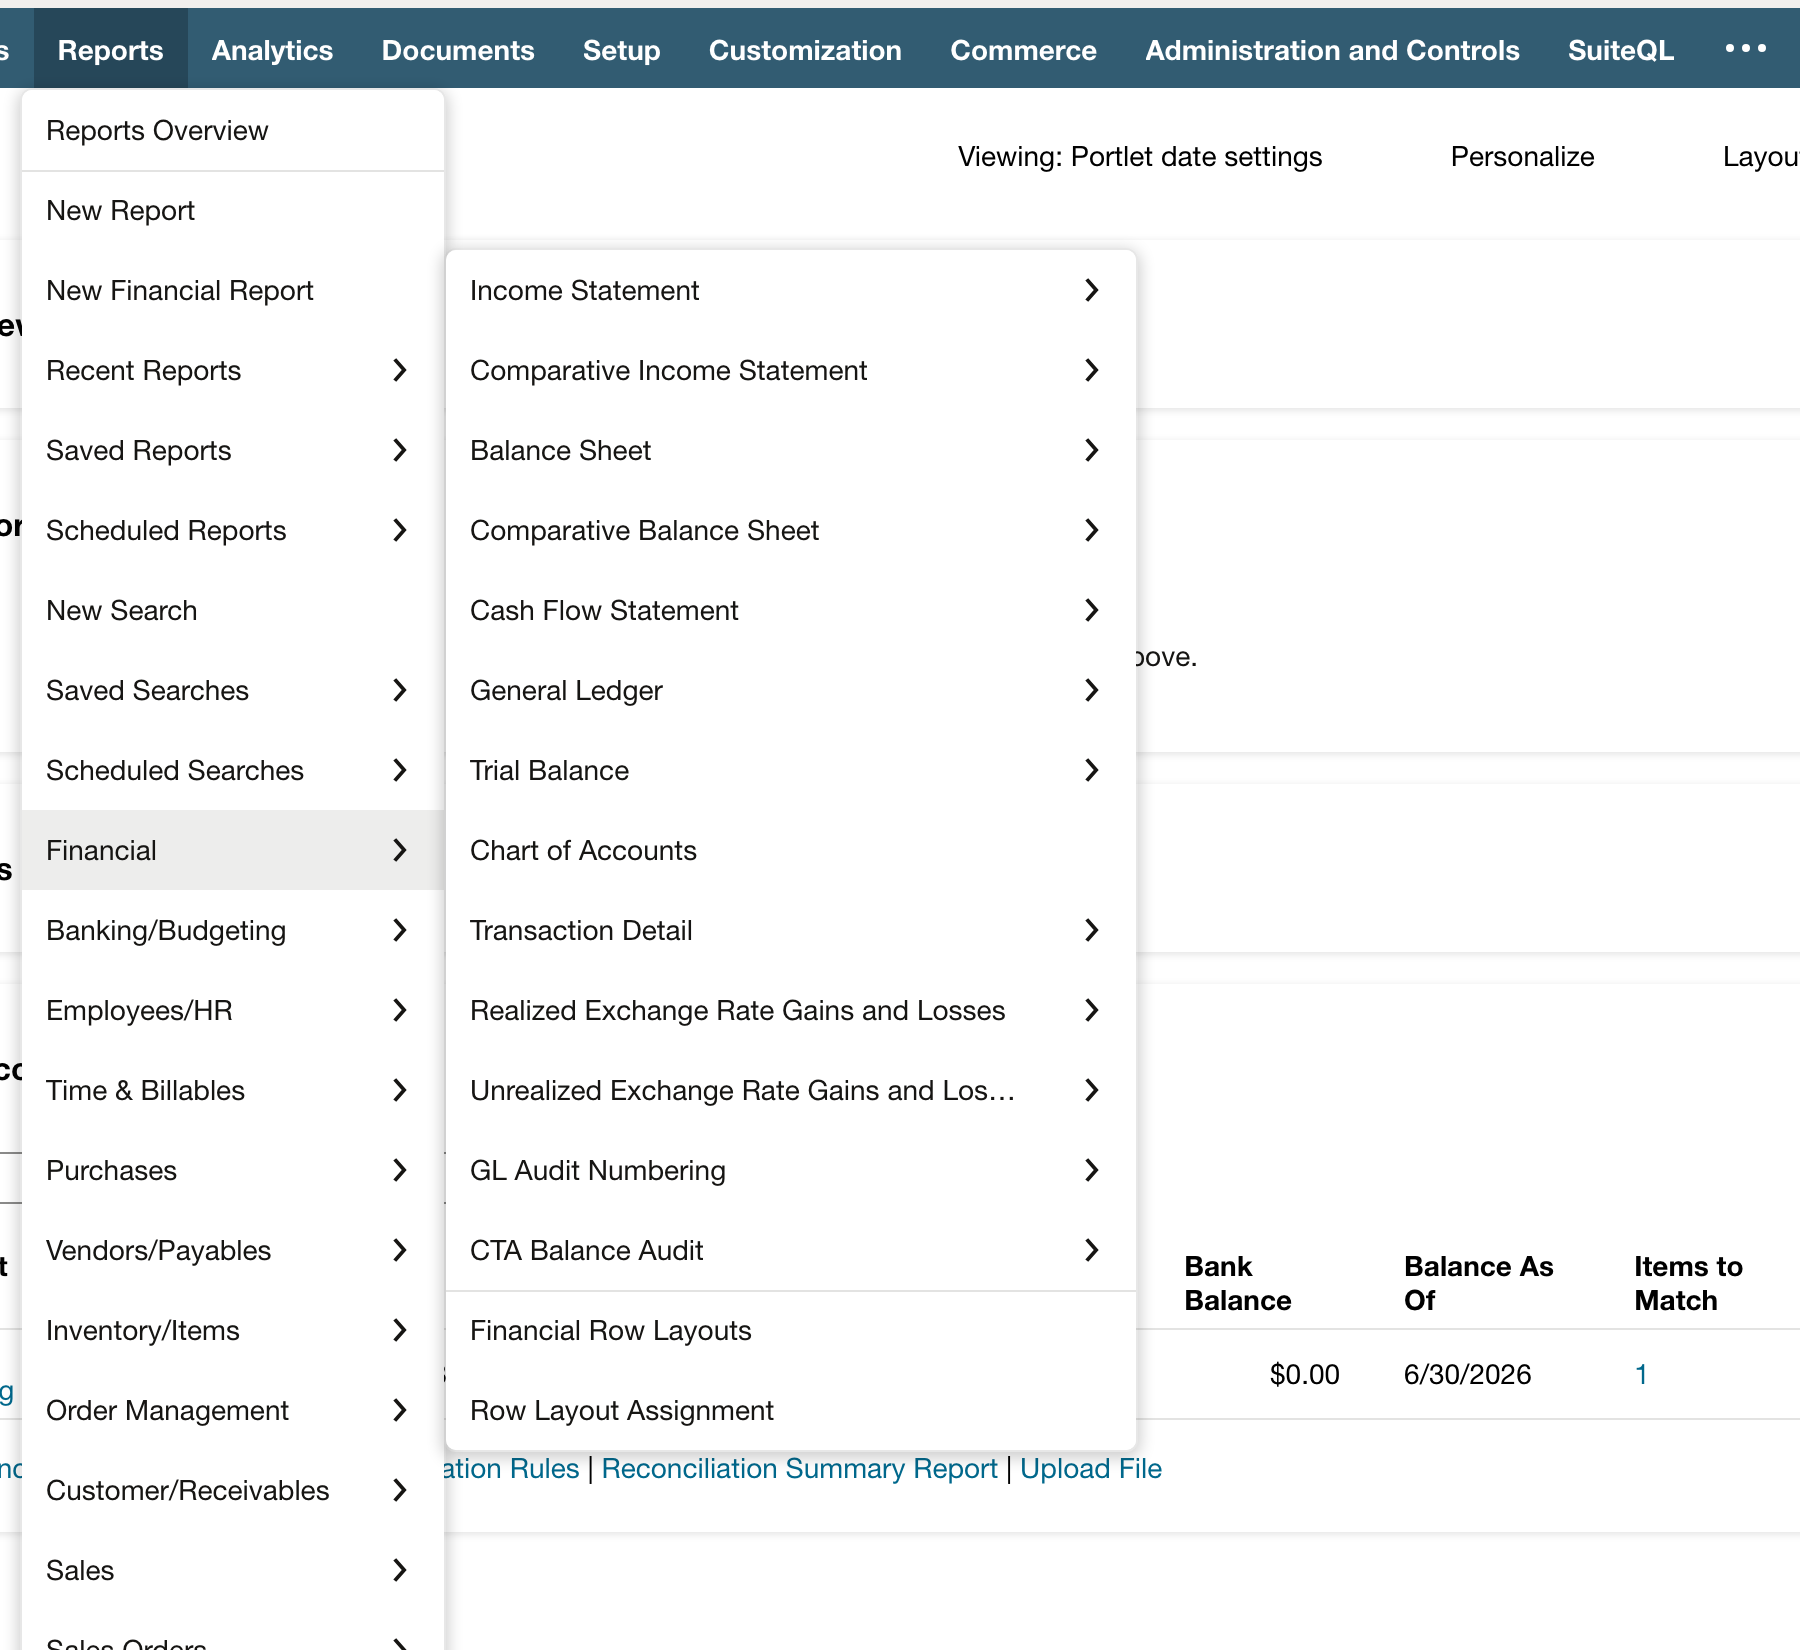Click the Upload File link
The image size is (1800, 1650).
click(x=1091, y=1469)
